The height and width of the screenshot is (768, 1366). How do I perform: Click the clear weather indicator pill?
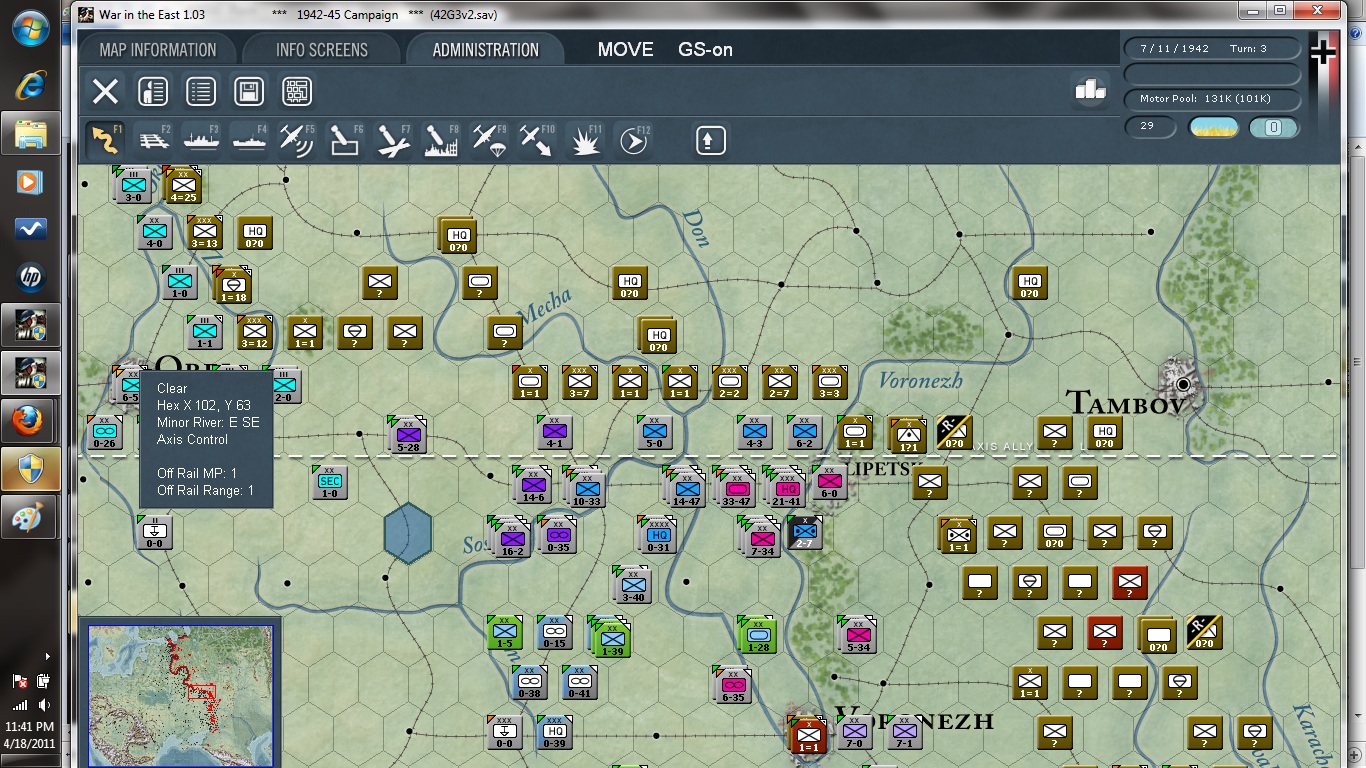pyautogui.click(x=1214, y=127)
